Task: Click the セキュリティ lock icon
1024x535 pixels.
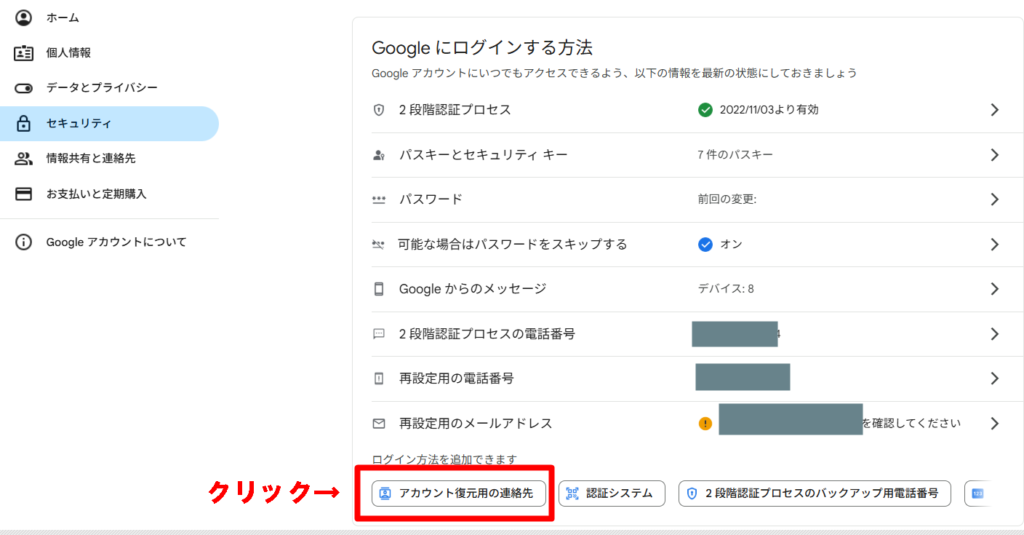Action: point(23,124)
